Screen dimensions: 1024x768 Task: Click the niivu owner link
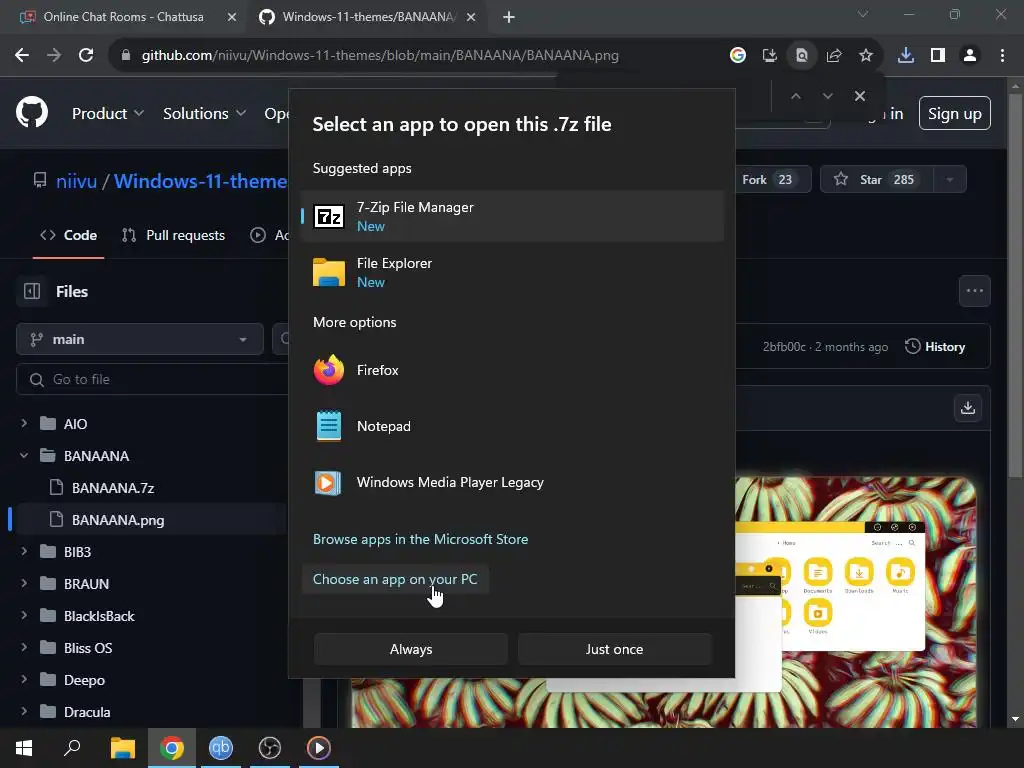pyautogui.click(x=76, y=181)
